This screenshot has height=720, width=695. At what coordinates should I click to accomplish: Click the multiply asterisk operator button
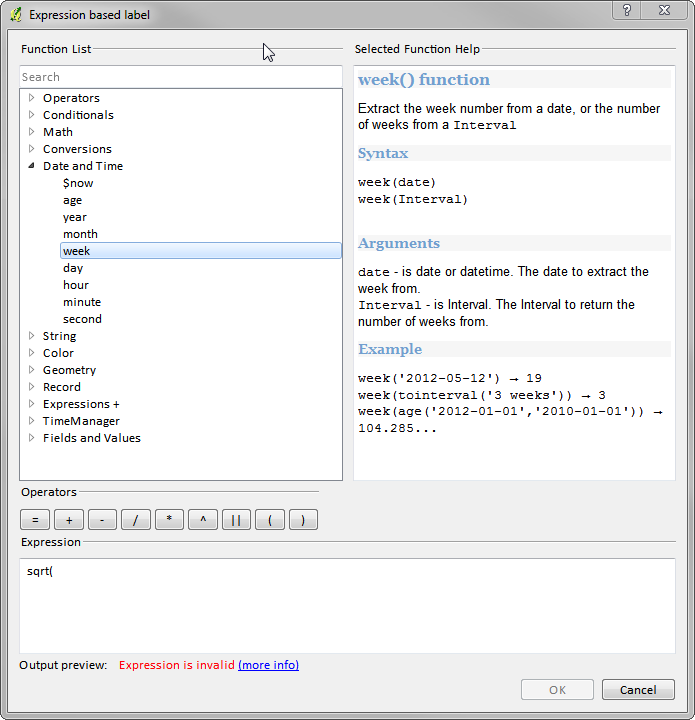(169, 520)
